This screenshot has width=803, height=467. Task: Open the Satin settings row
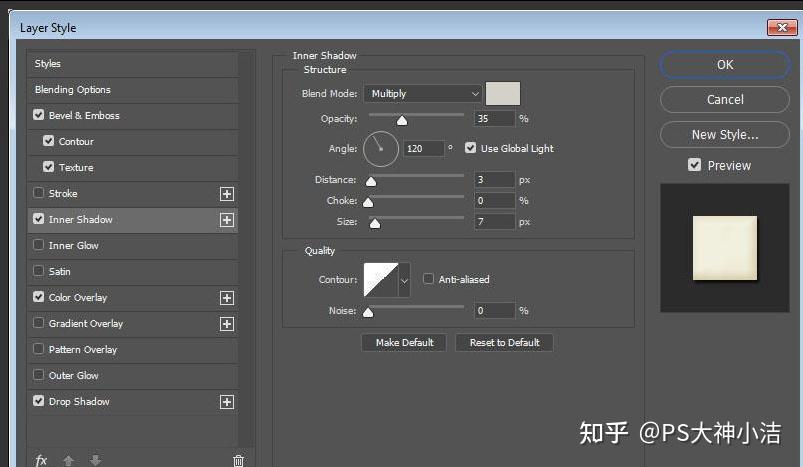pos(133,272)
